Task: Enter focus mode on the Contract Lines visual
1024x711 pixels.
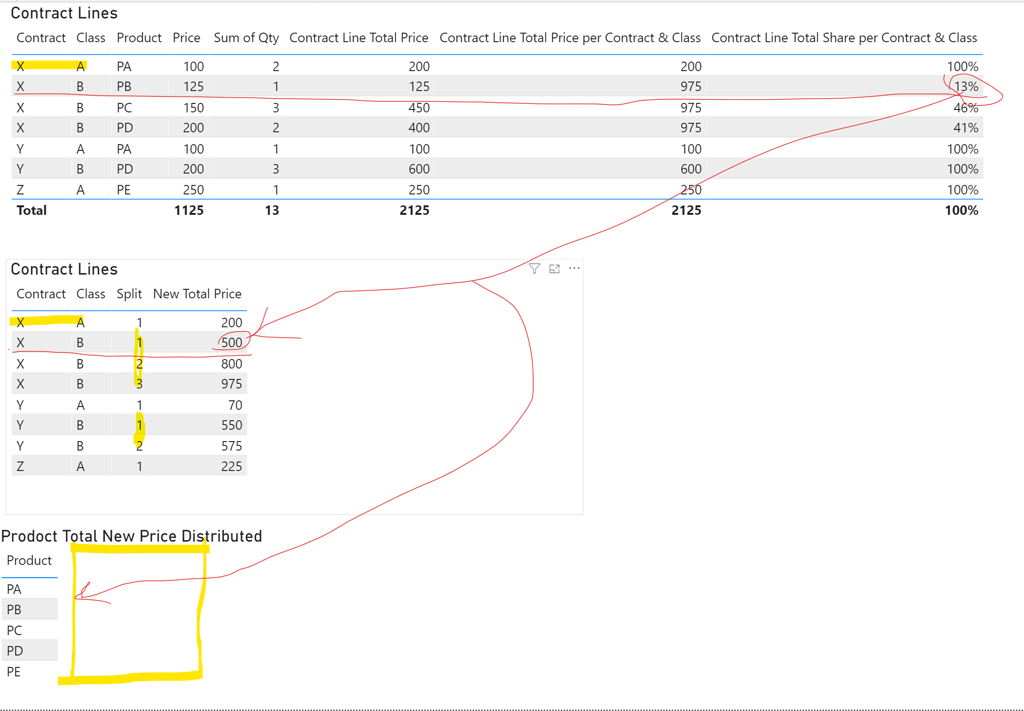Action: [554, 268]
